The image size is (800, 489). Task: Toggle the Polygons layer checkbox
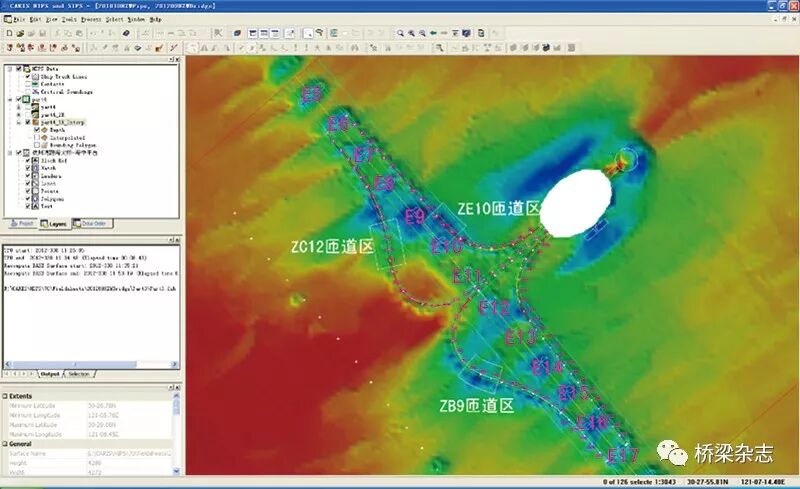(x=28, y=199)
